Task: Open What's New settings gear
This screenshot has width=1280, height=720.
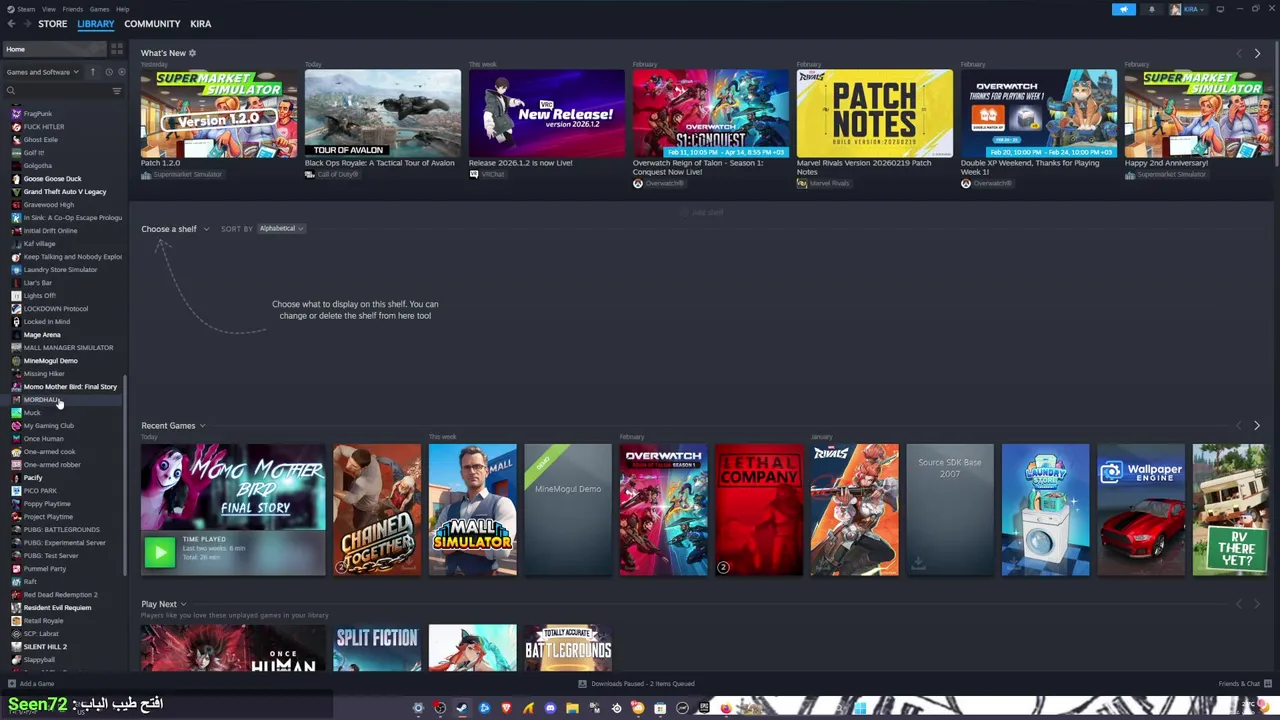Action: pos(192,53)
